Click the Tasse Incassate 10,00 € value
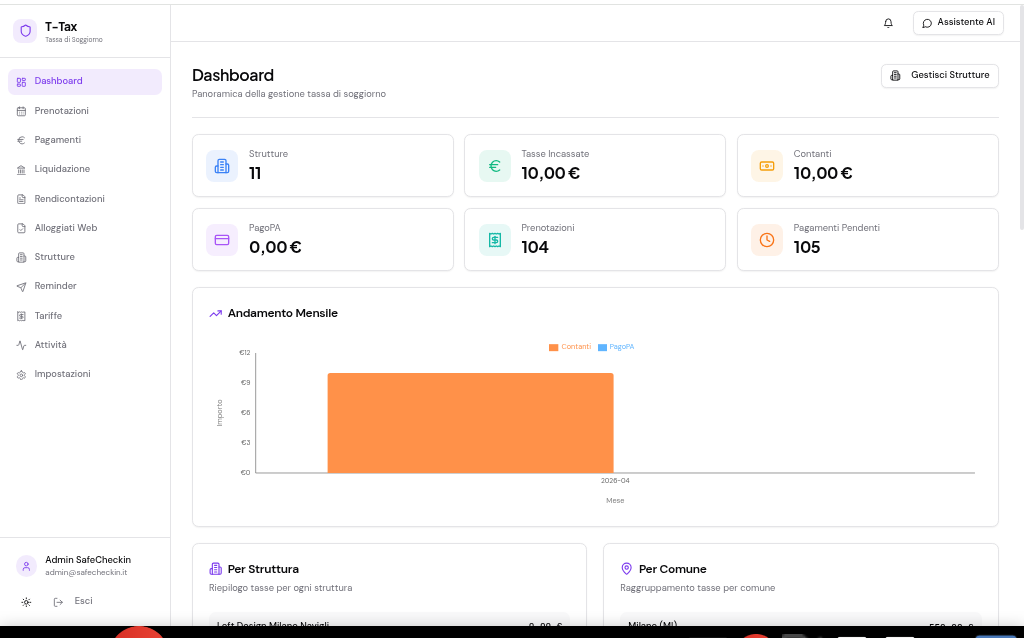 tap(551, 173)
